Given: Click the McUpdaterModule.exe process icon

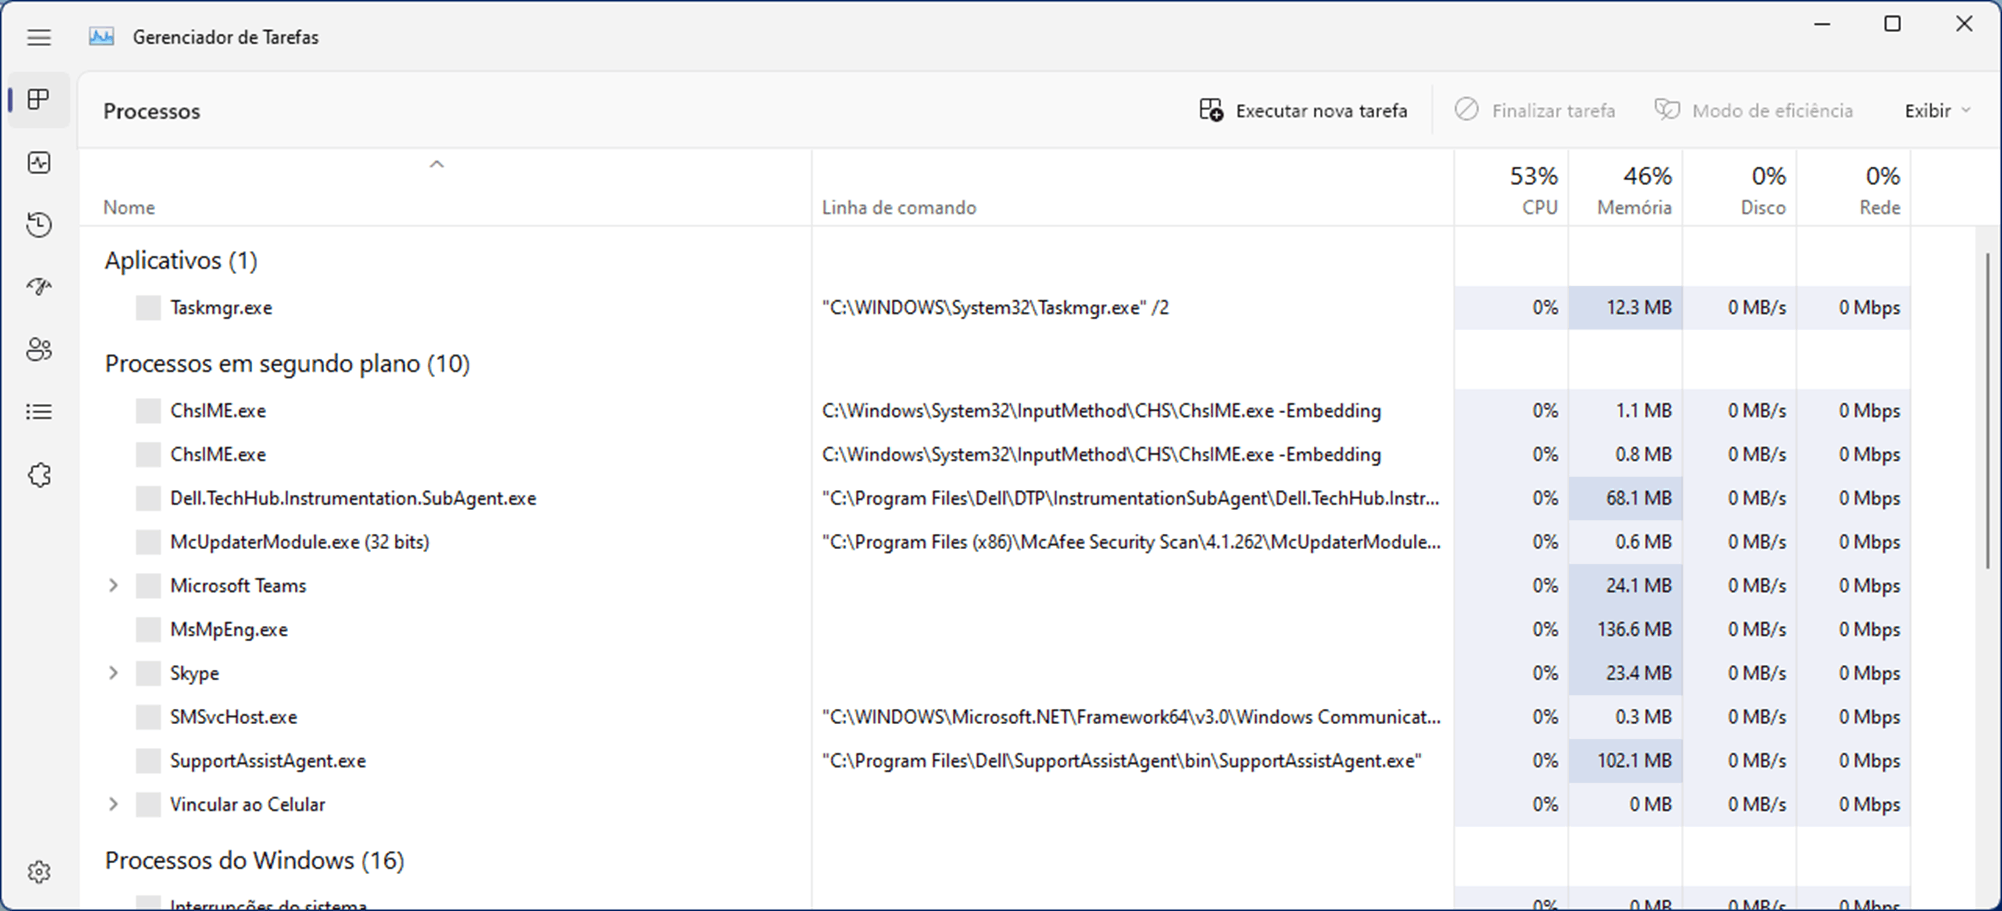Looking at the screenshot, I should tap(148, 542).
